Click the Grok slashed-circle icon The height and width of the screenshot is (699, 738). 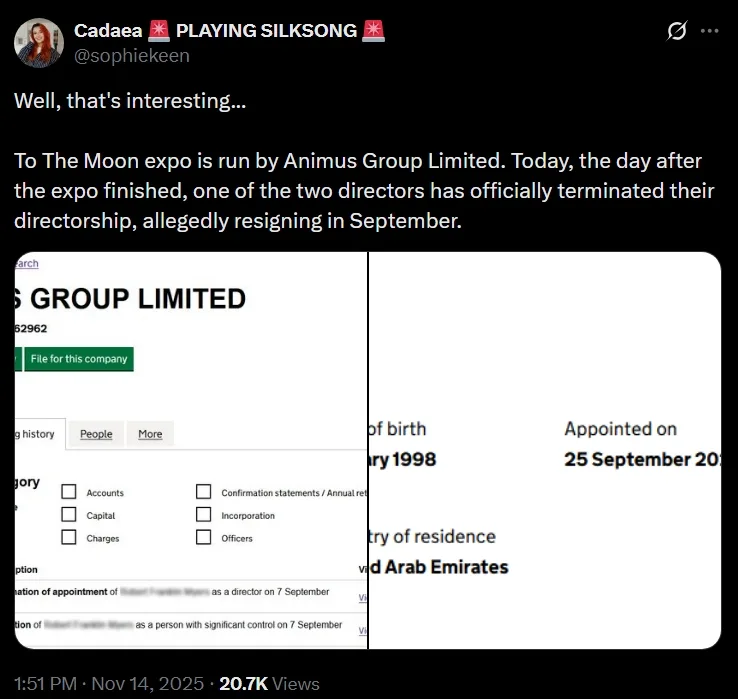pyautogui.click(x=677, y=31)
